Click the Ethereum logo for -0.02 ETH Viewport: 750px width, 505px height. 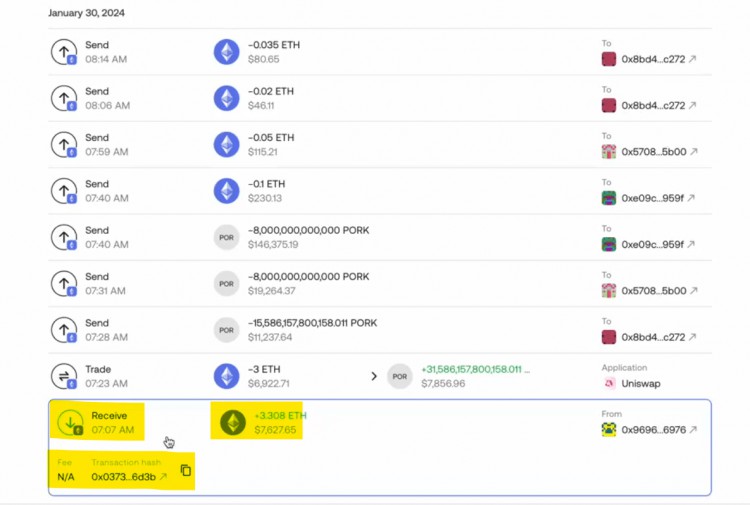click(x=226, y=98)
